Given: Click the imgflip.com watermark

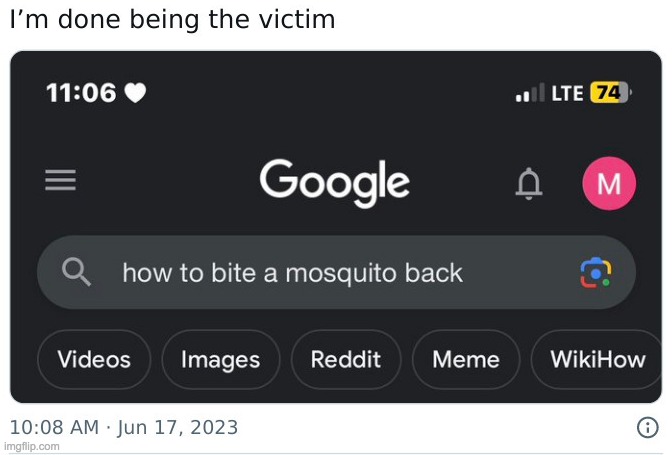Looking at the screenshot, I should click(31, 447).
